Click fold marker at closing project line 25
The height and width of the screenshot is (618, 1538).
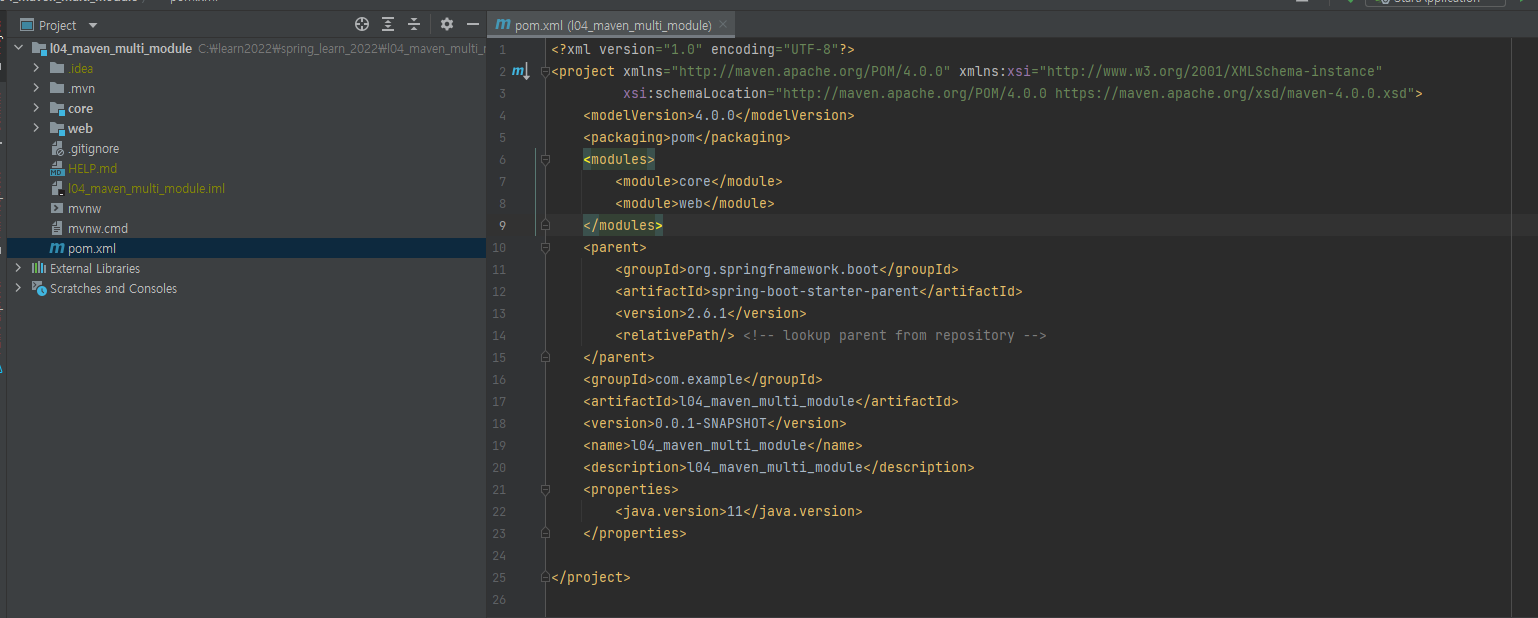(x=545, y=577)
